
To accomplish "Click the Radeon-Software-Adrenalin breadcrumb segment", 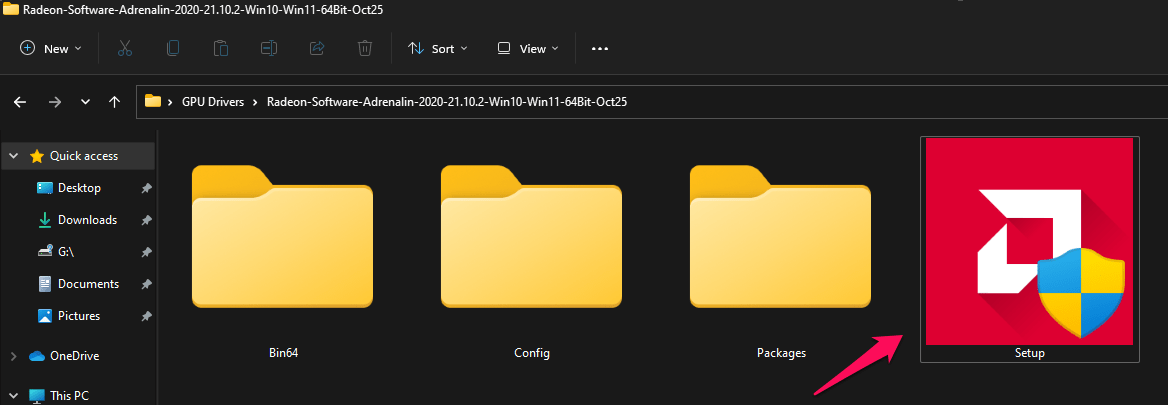I will point(447,102).
